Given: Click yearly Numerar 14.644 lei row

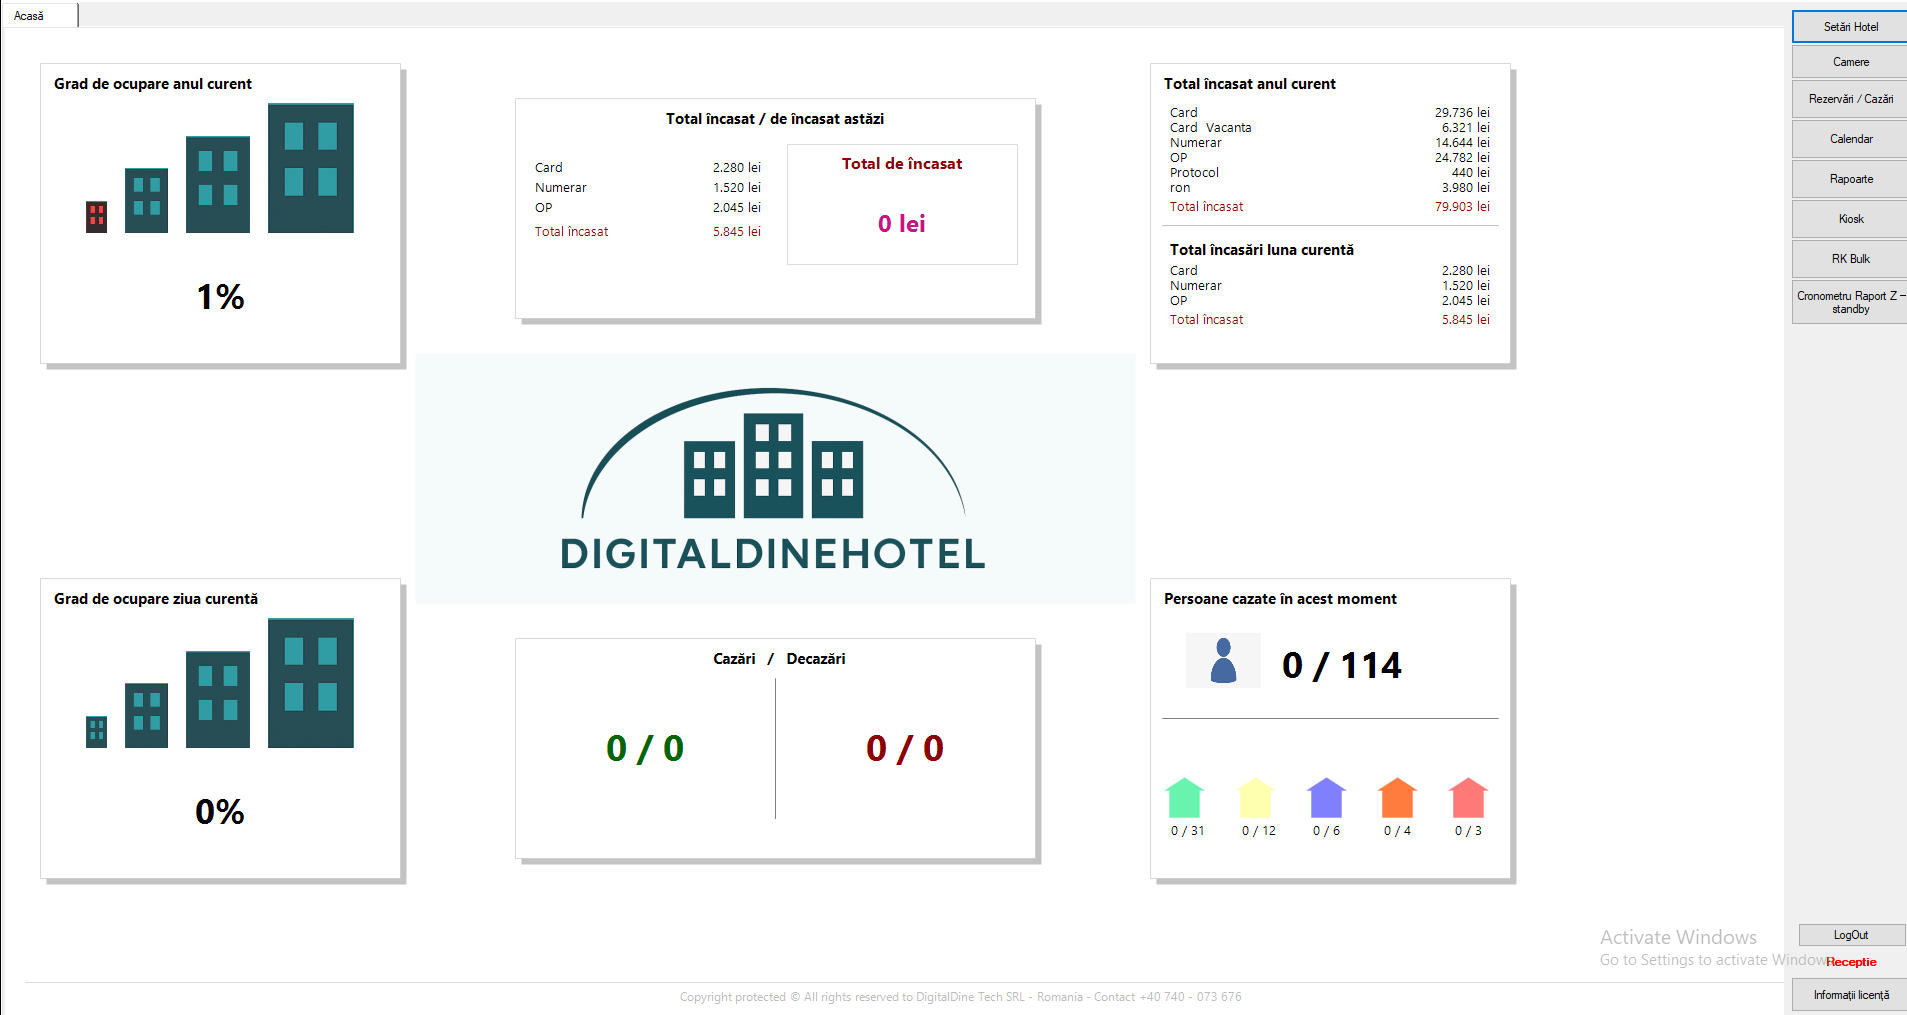Looking at the screenshot, I should [1330, 143].
